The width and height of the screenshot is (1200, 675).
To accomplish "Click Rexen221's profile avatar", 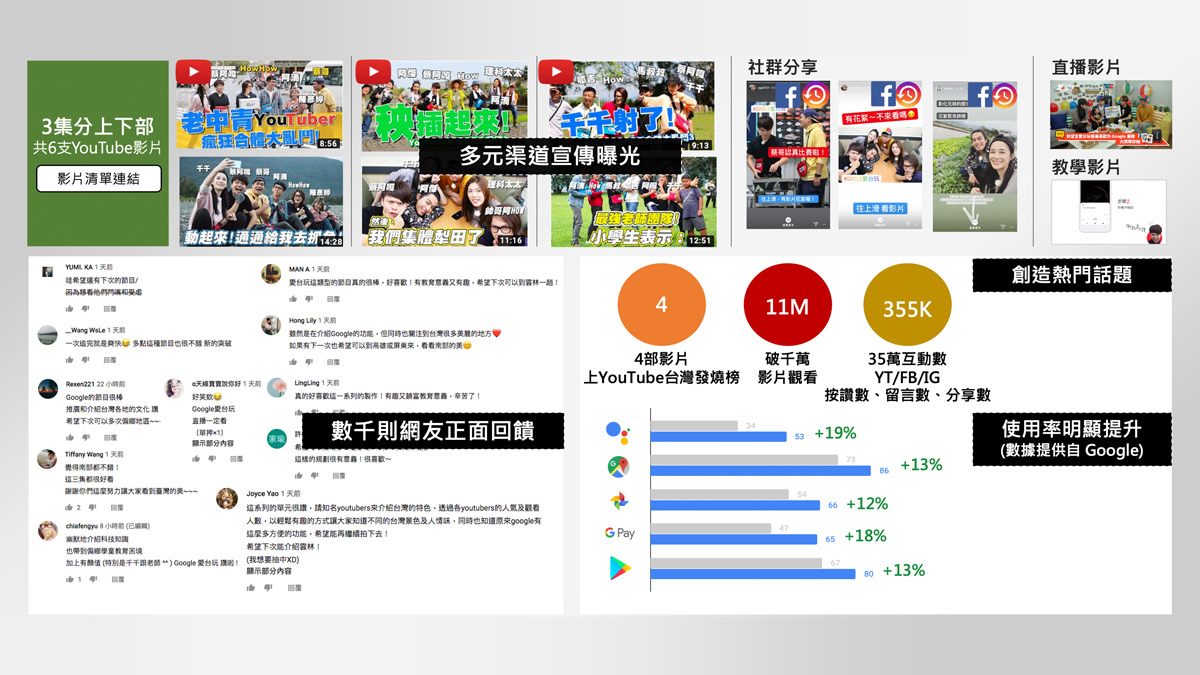I will (47, 389).
